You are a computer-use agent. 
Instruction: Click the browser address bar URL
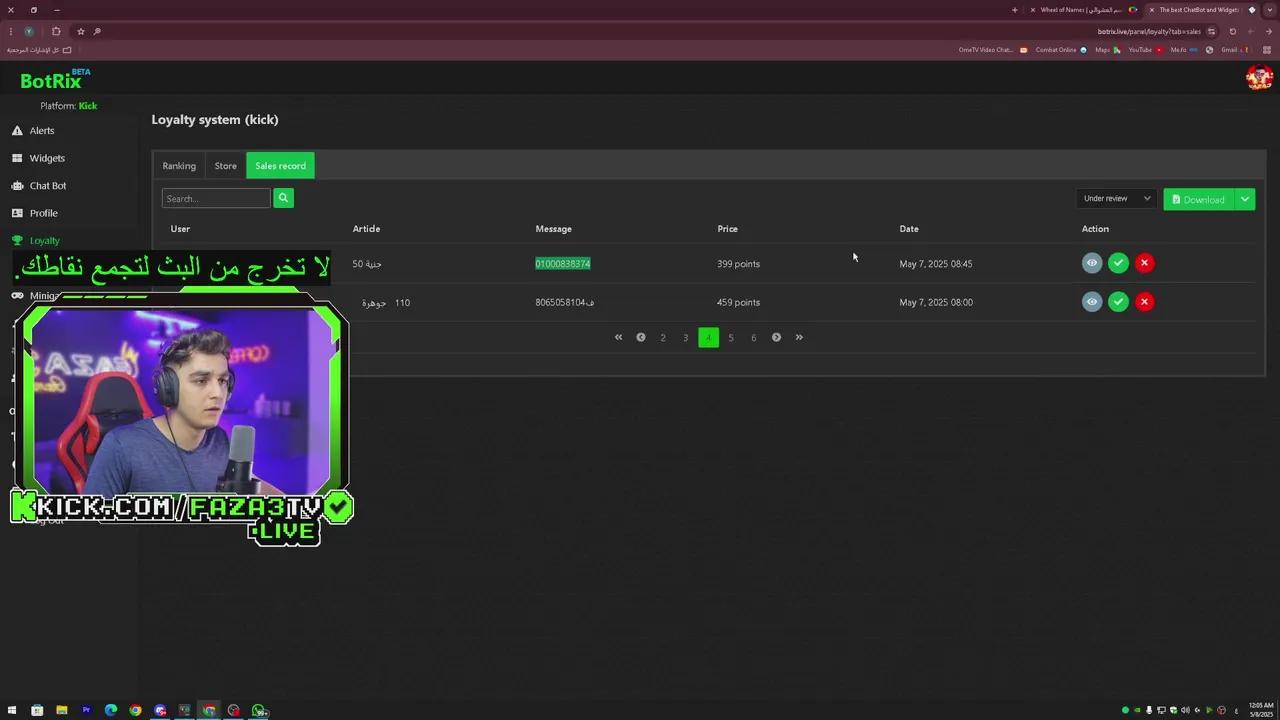[x=1148, y=32]
